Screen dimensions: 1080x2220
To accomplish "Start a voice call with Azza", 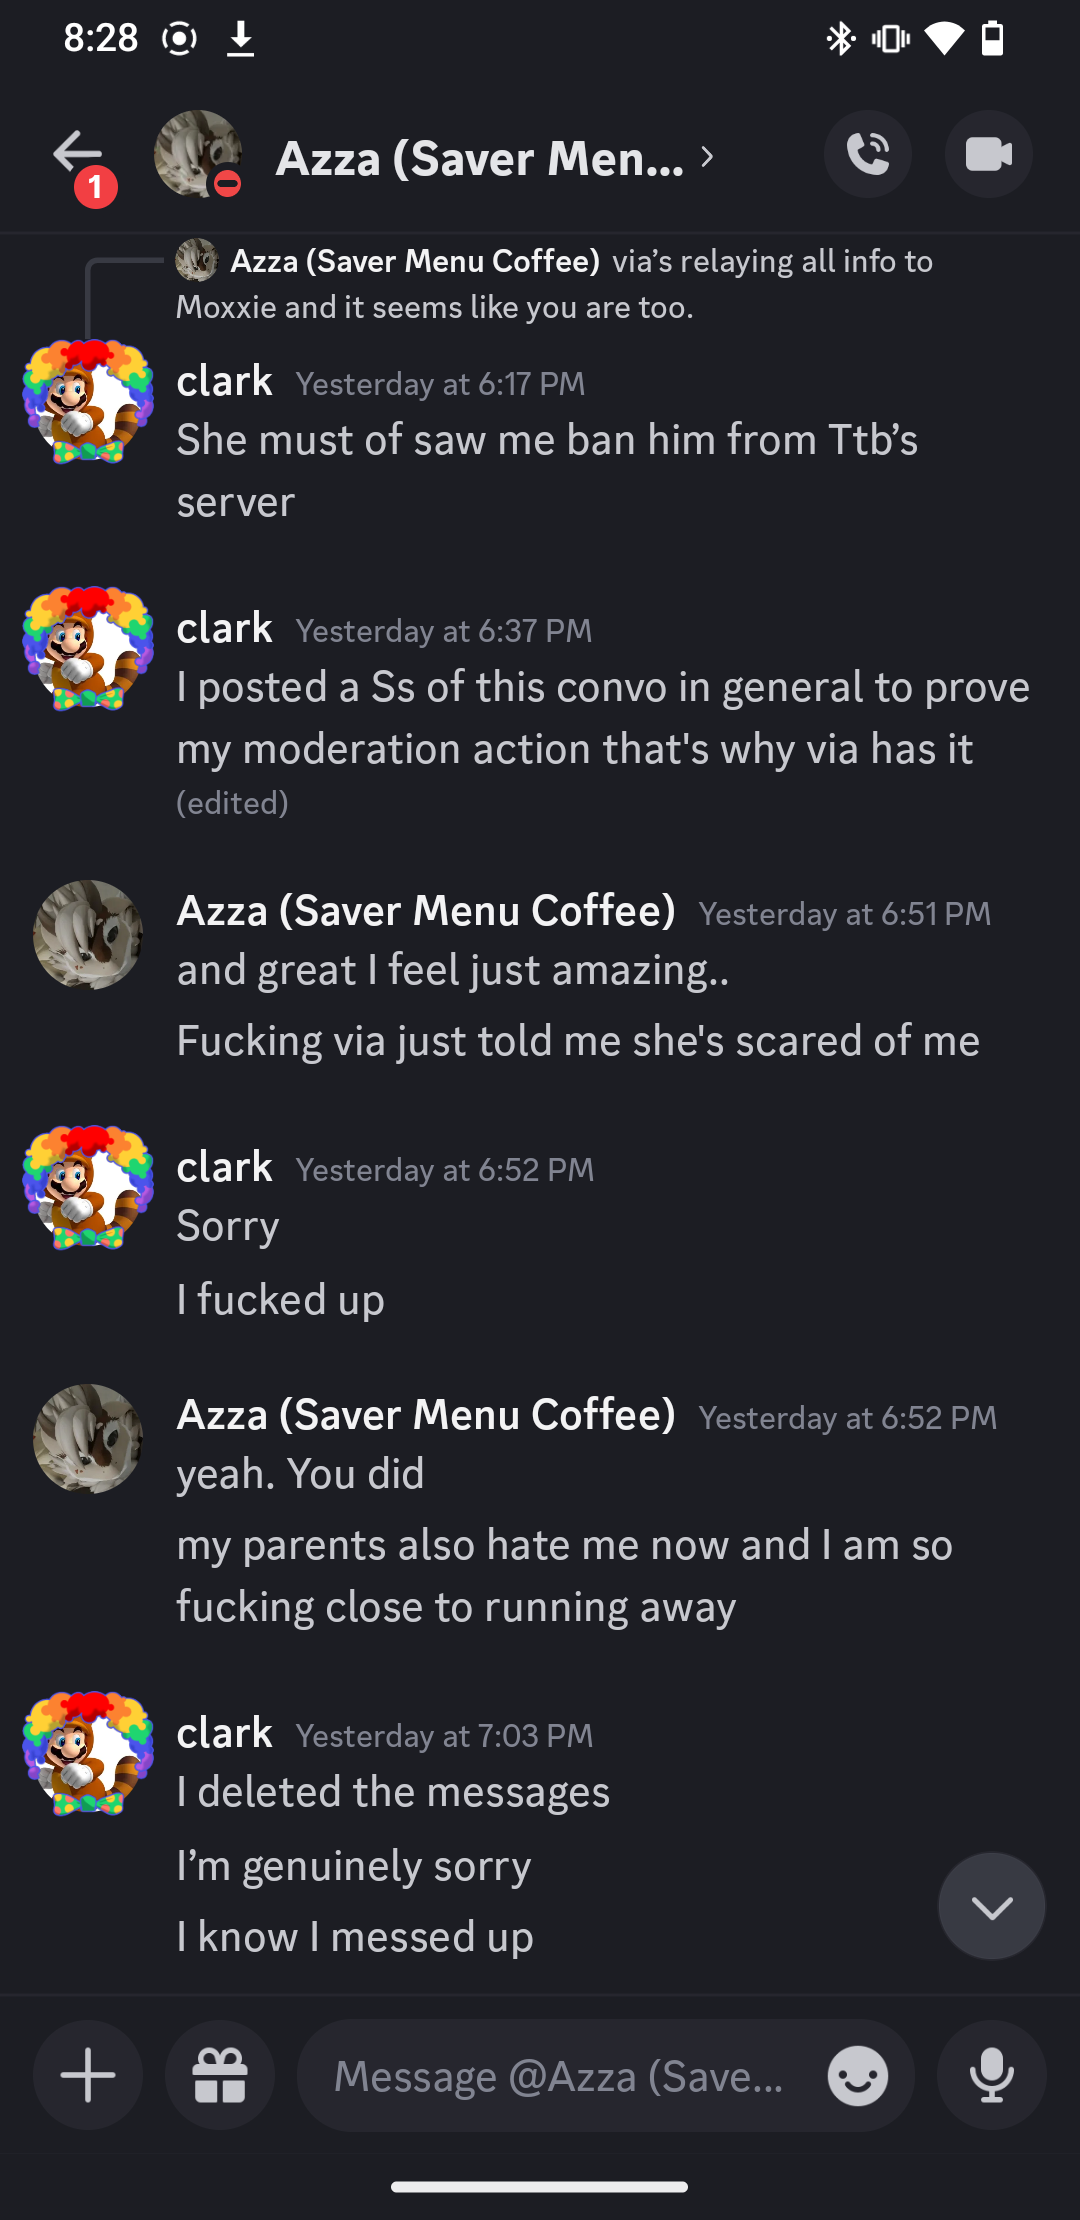I will coord(867,155).
